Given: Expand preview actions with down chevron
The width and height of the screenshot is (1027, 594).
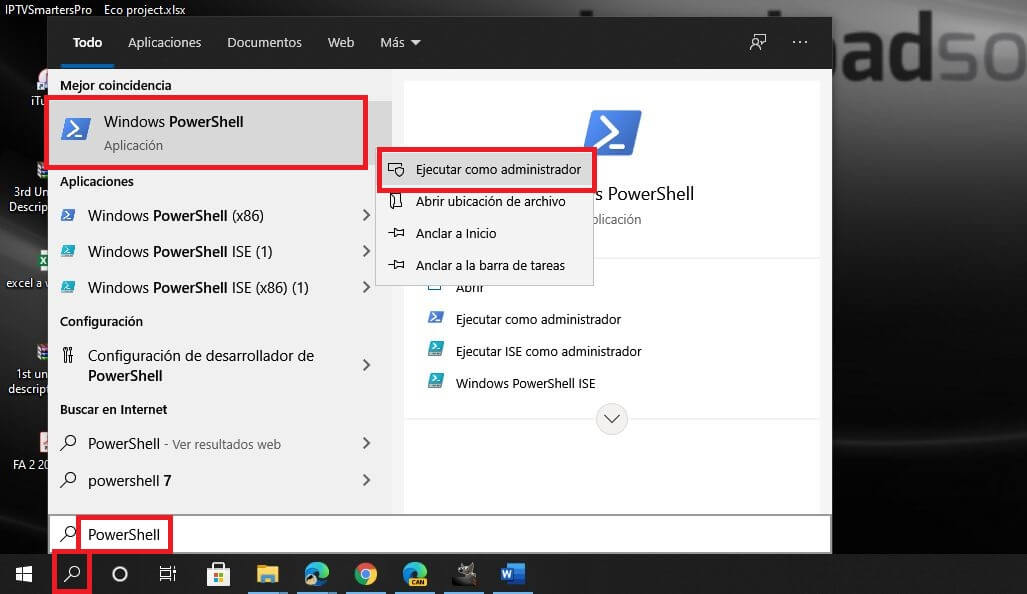Looking at the screenshot, I should 612,418.
